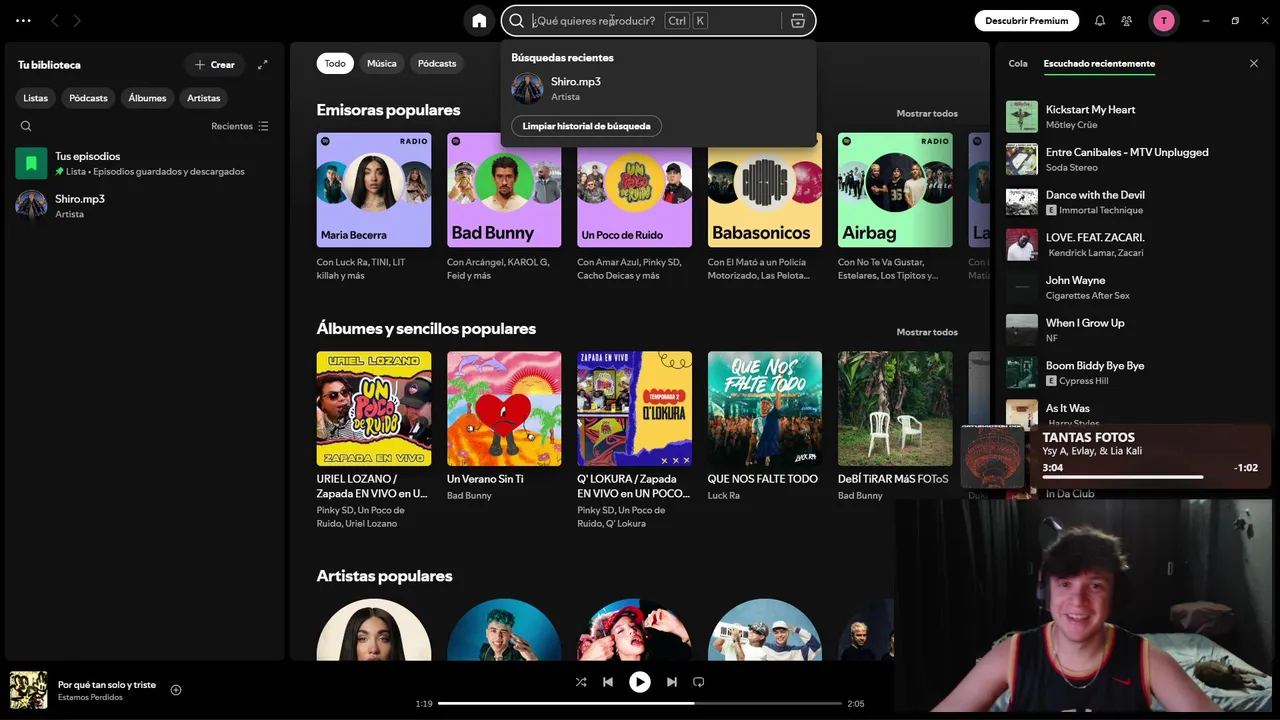The width and height of the screenshot is (1280, 720).
Task: Switch to Escuchado recientemente tab
Action: (1099, 64)
